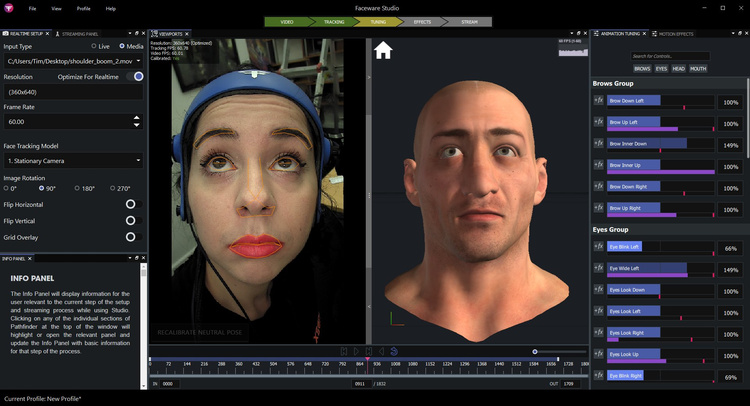Float the Viewports panel
This screenshot has width=750, height=406.
(578, 33)
